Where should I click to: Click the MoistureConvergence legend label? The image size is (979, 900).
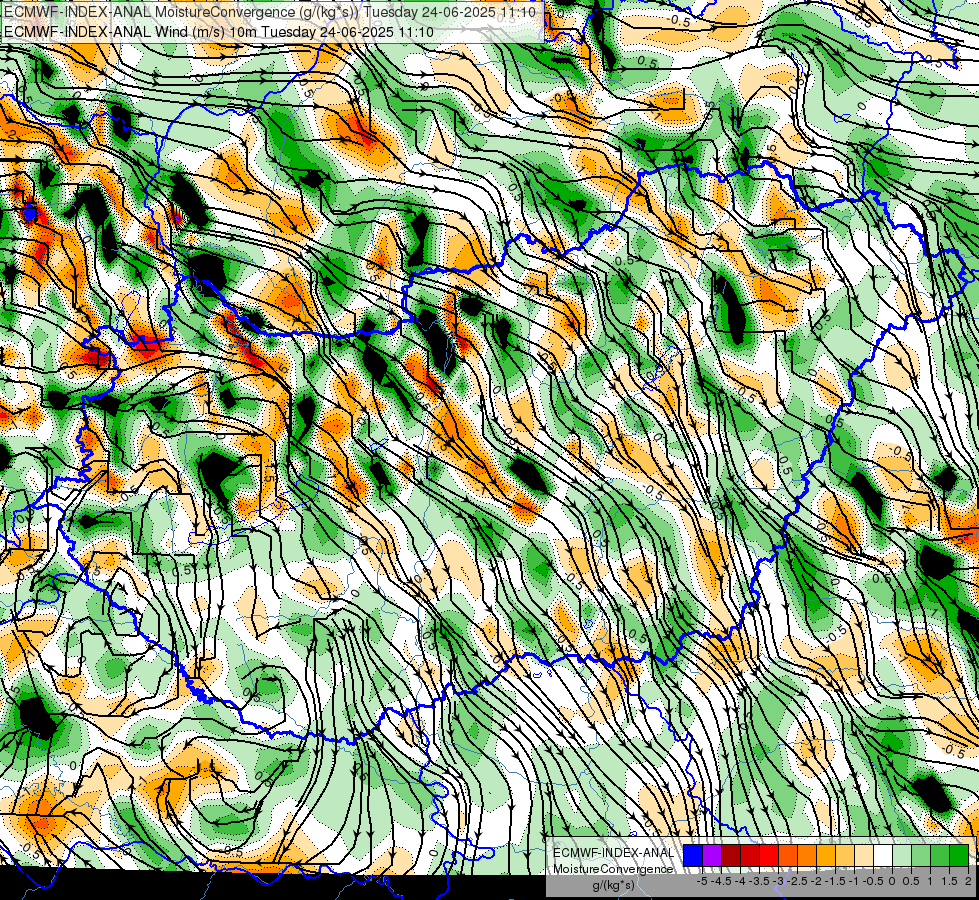(x=613, y=869)
